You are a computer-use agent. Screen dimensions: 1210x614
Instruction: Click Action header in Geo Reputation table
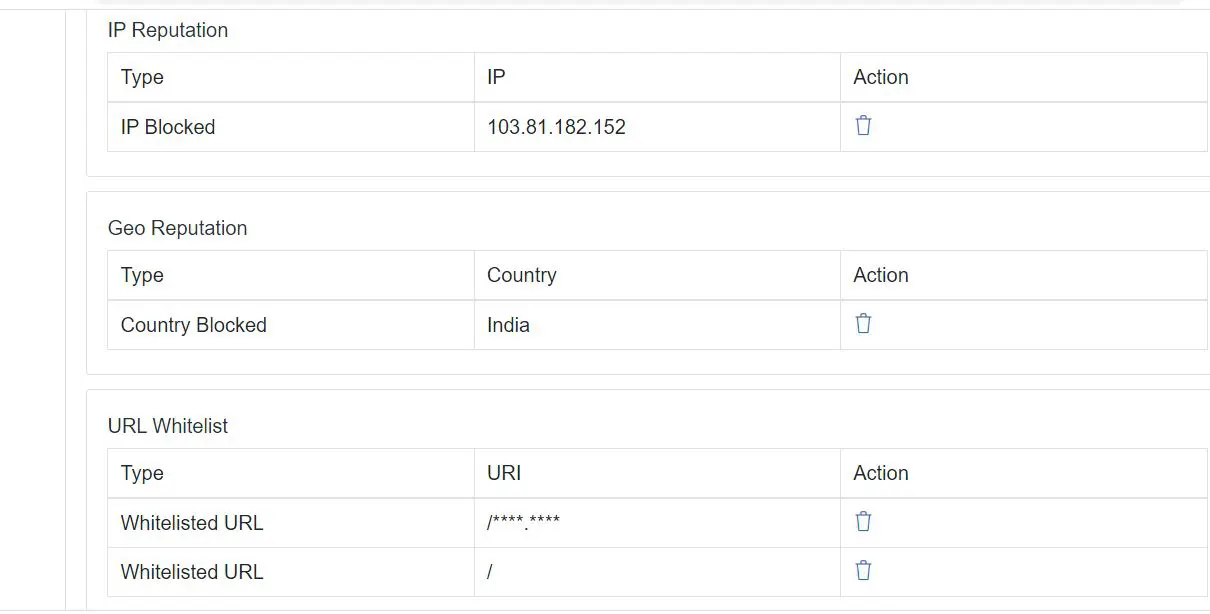coord(880,275)
